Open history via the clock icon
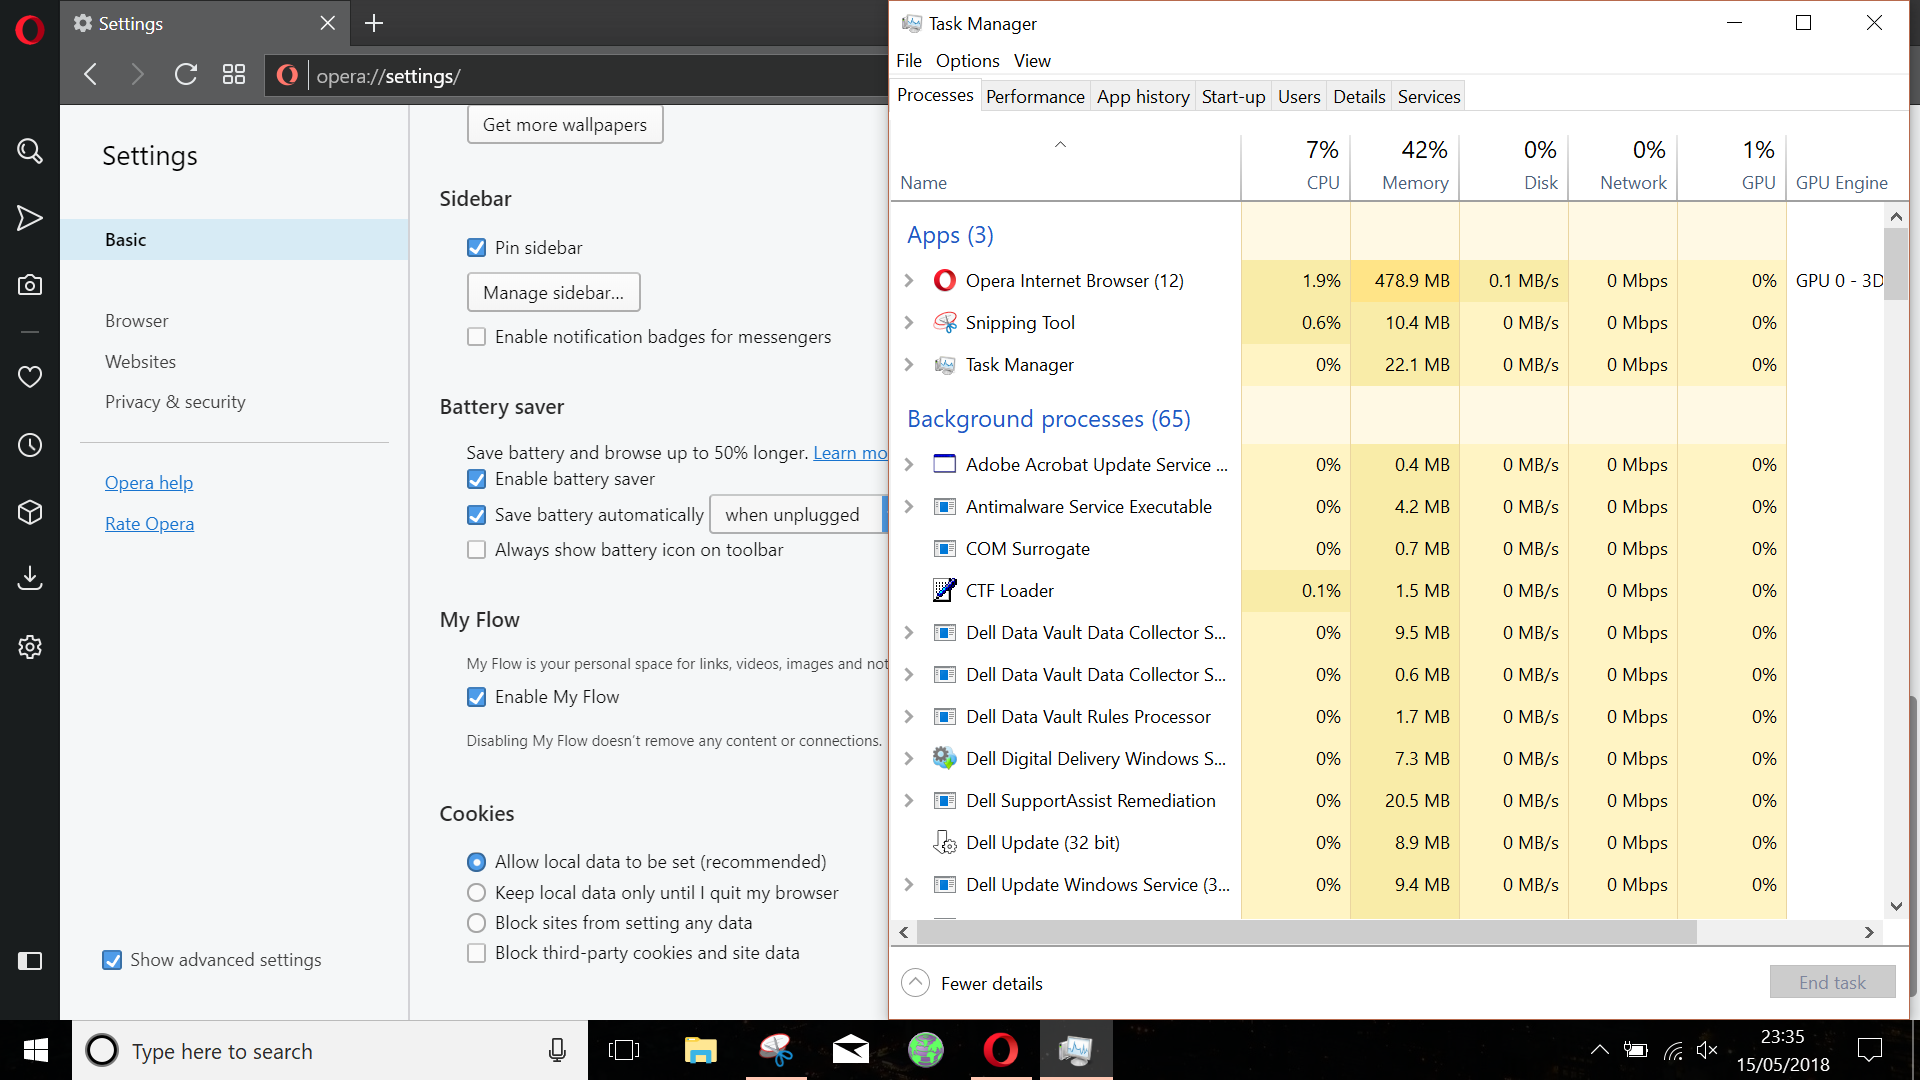Screen dimensions: 1920x1080 pyautogui.click(x=30, y=445)
